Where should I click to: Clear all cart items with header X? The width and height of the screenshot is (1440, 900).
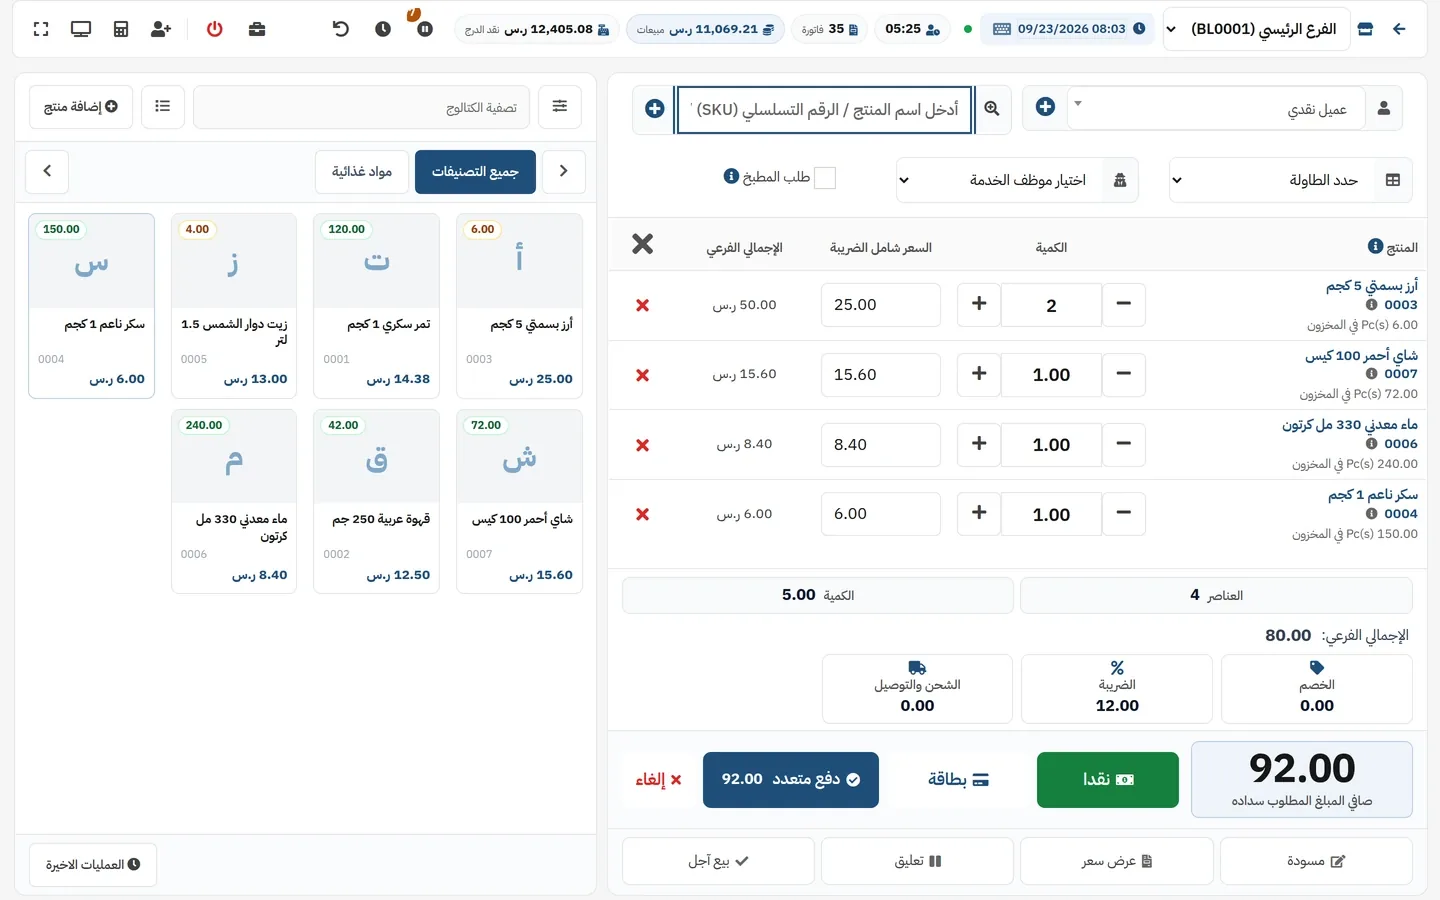coord(642,244)
